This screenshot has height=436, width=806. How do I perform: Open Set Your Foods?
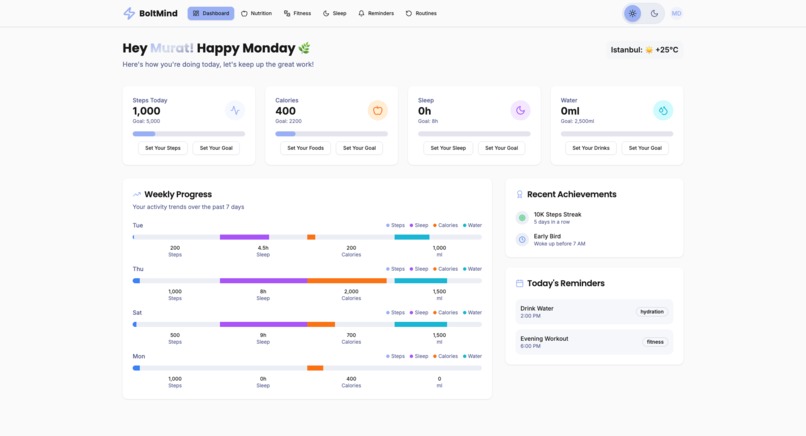pyautogui.click(x=305, y=148)
